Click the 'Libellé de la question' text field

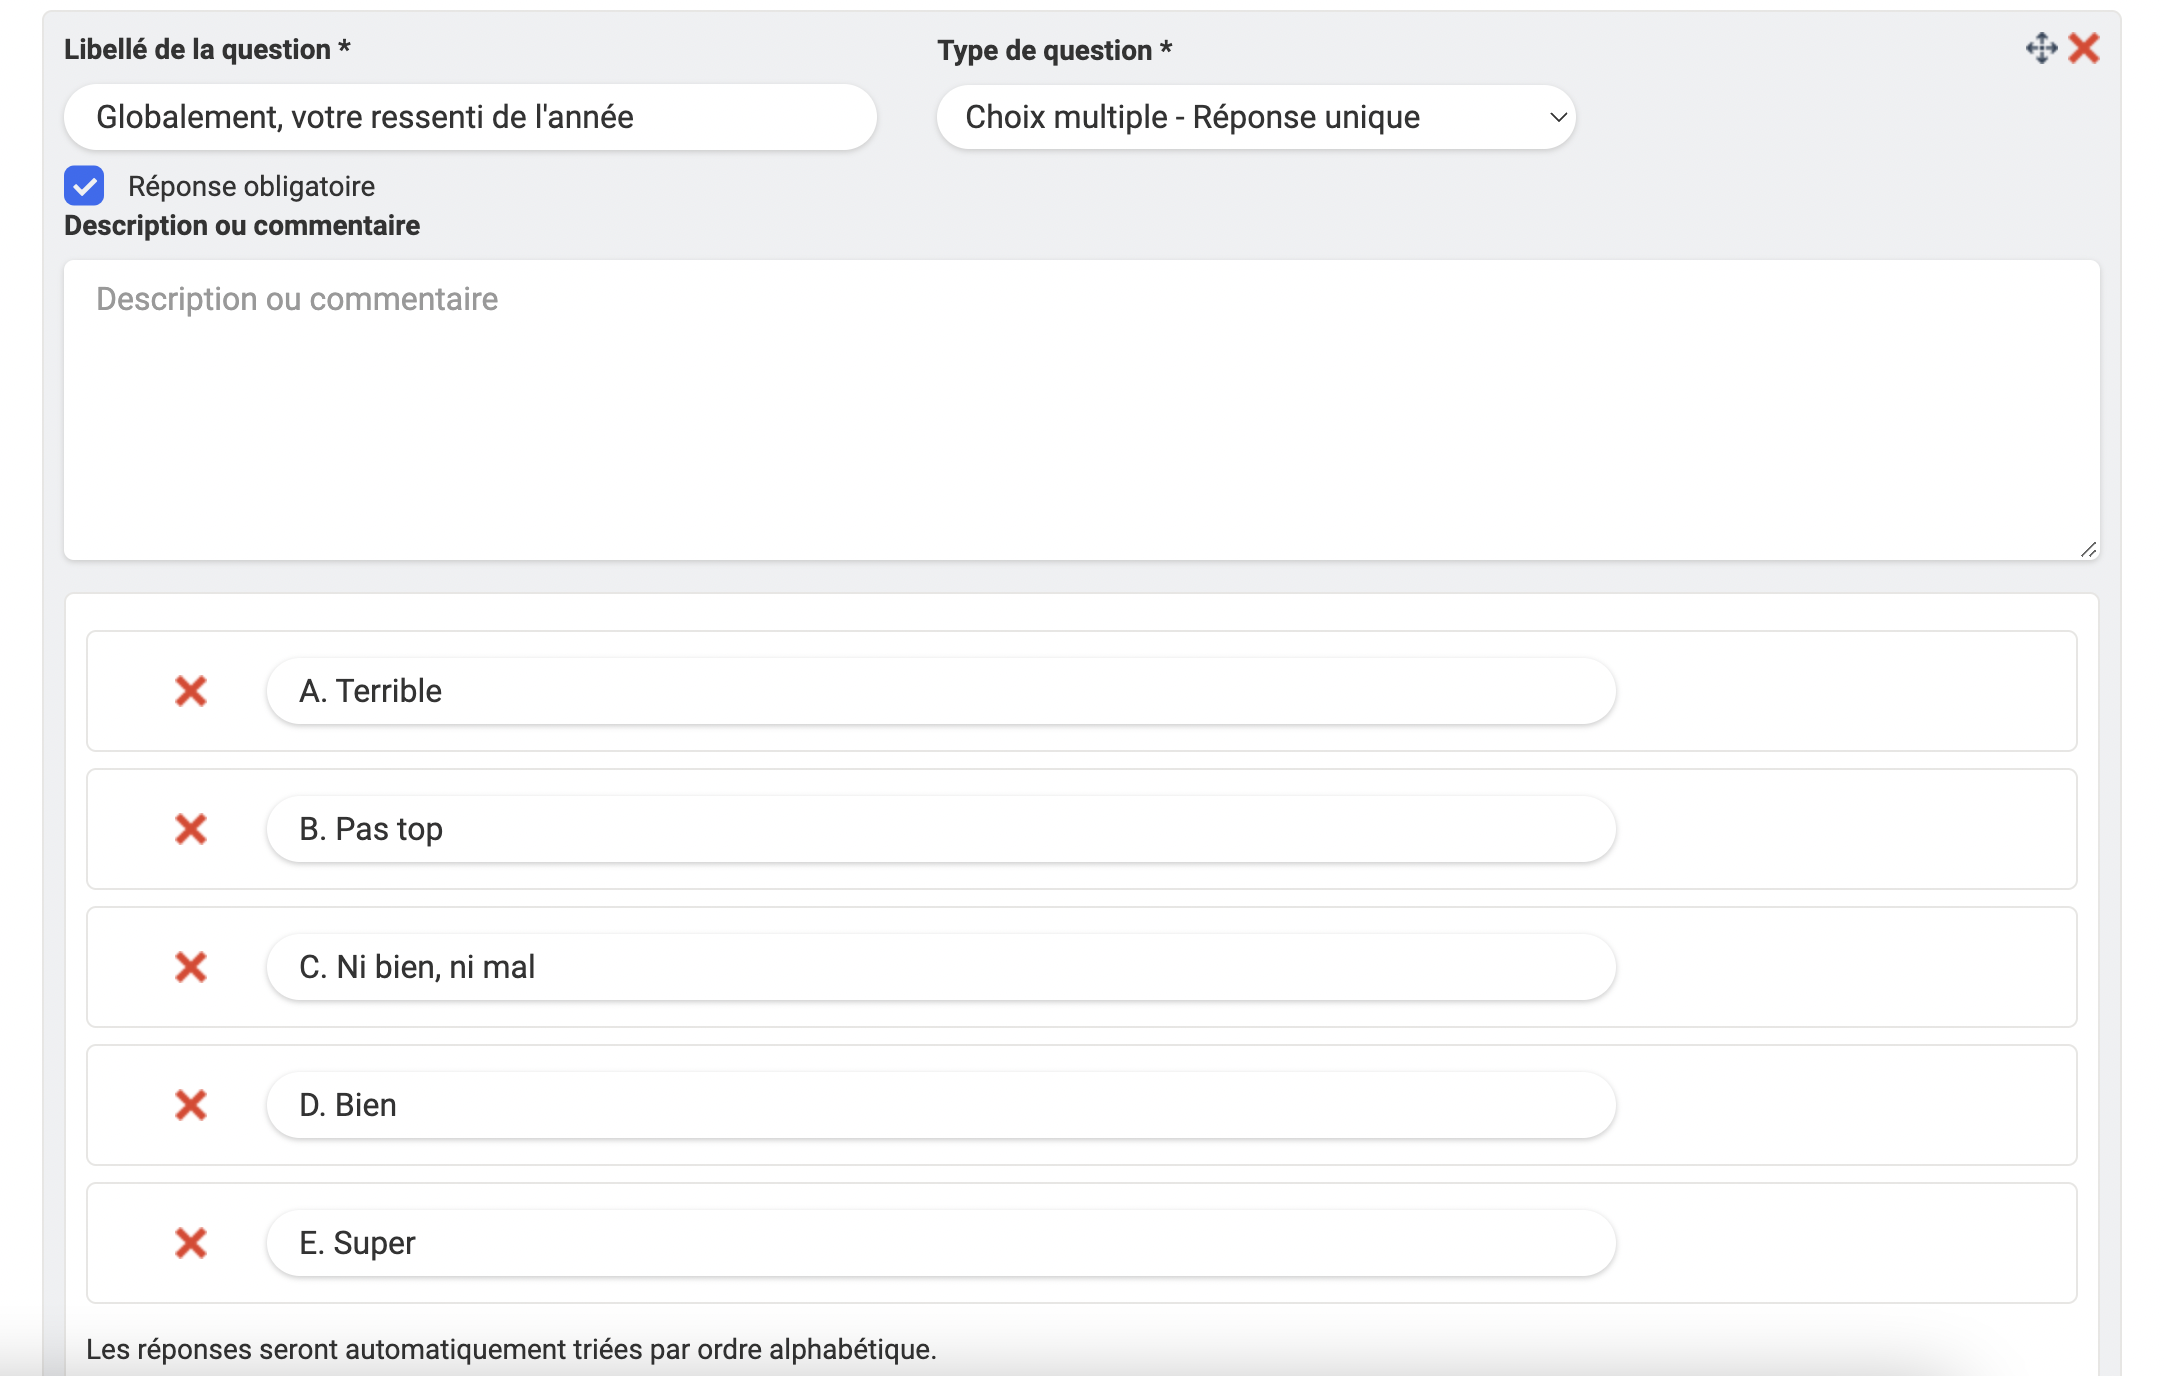point(470,117)
